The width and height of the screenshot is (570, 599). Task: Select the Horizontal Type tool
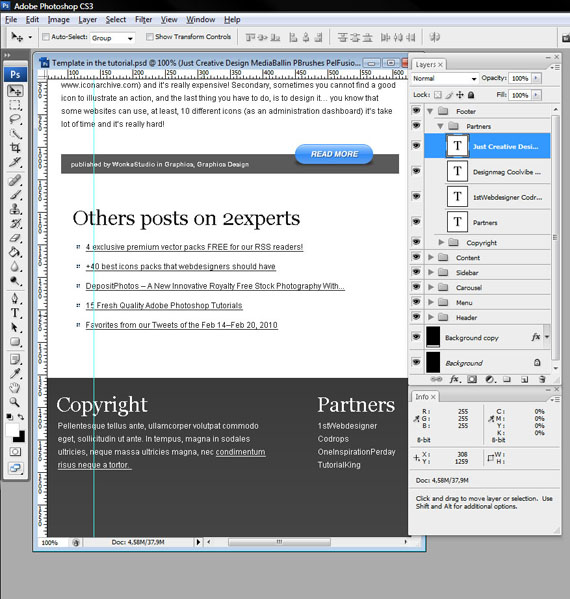pyautogui.click(x=15, y=313)
